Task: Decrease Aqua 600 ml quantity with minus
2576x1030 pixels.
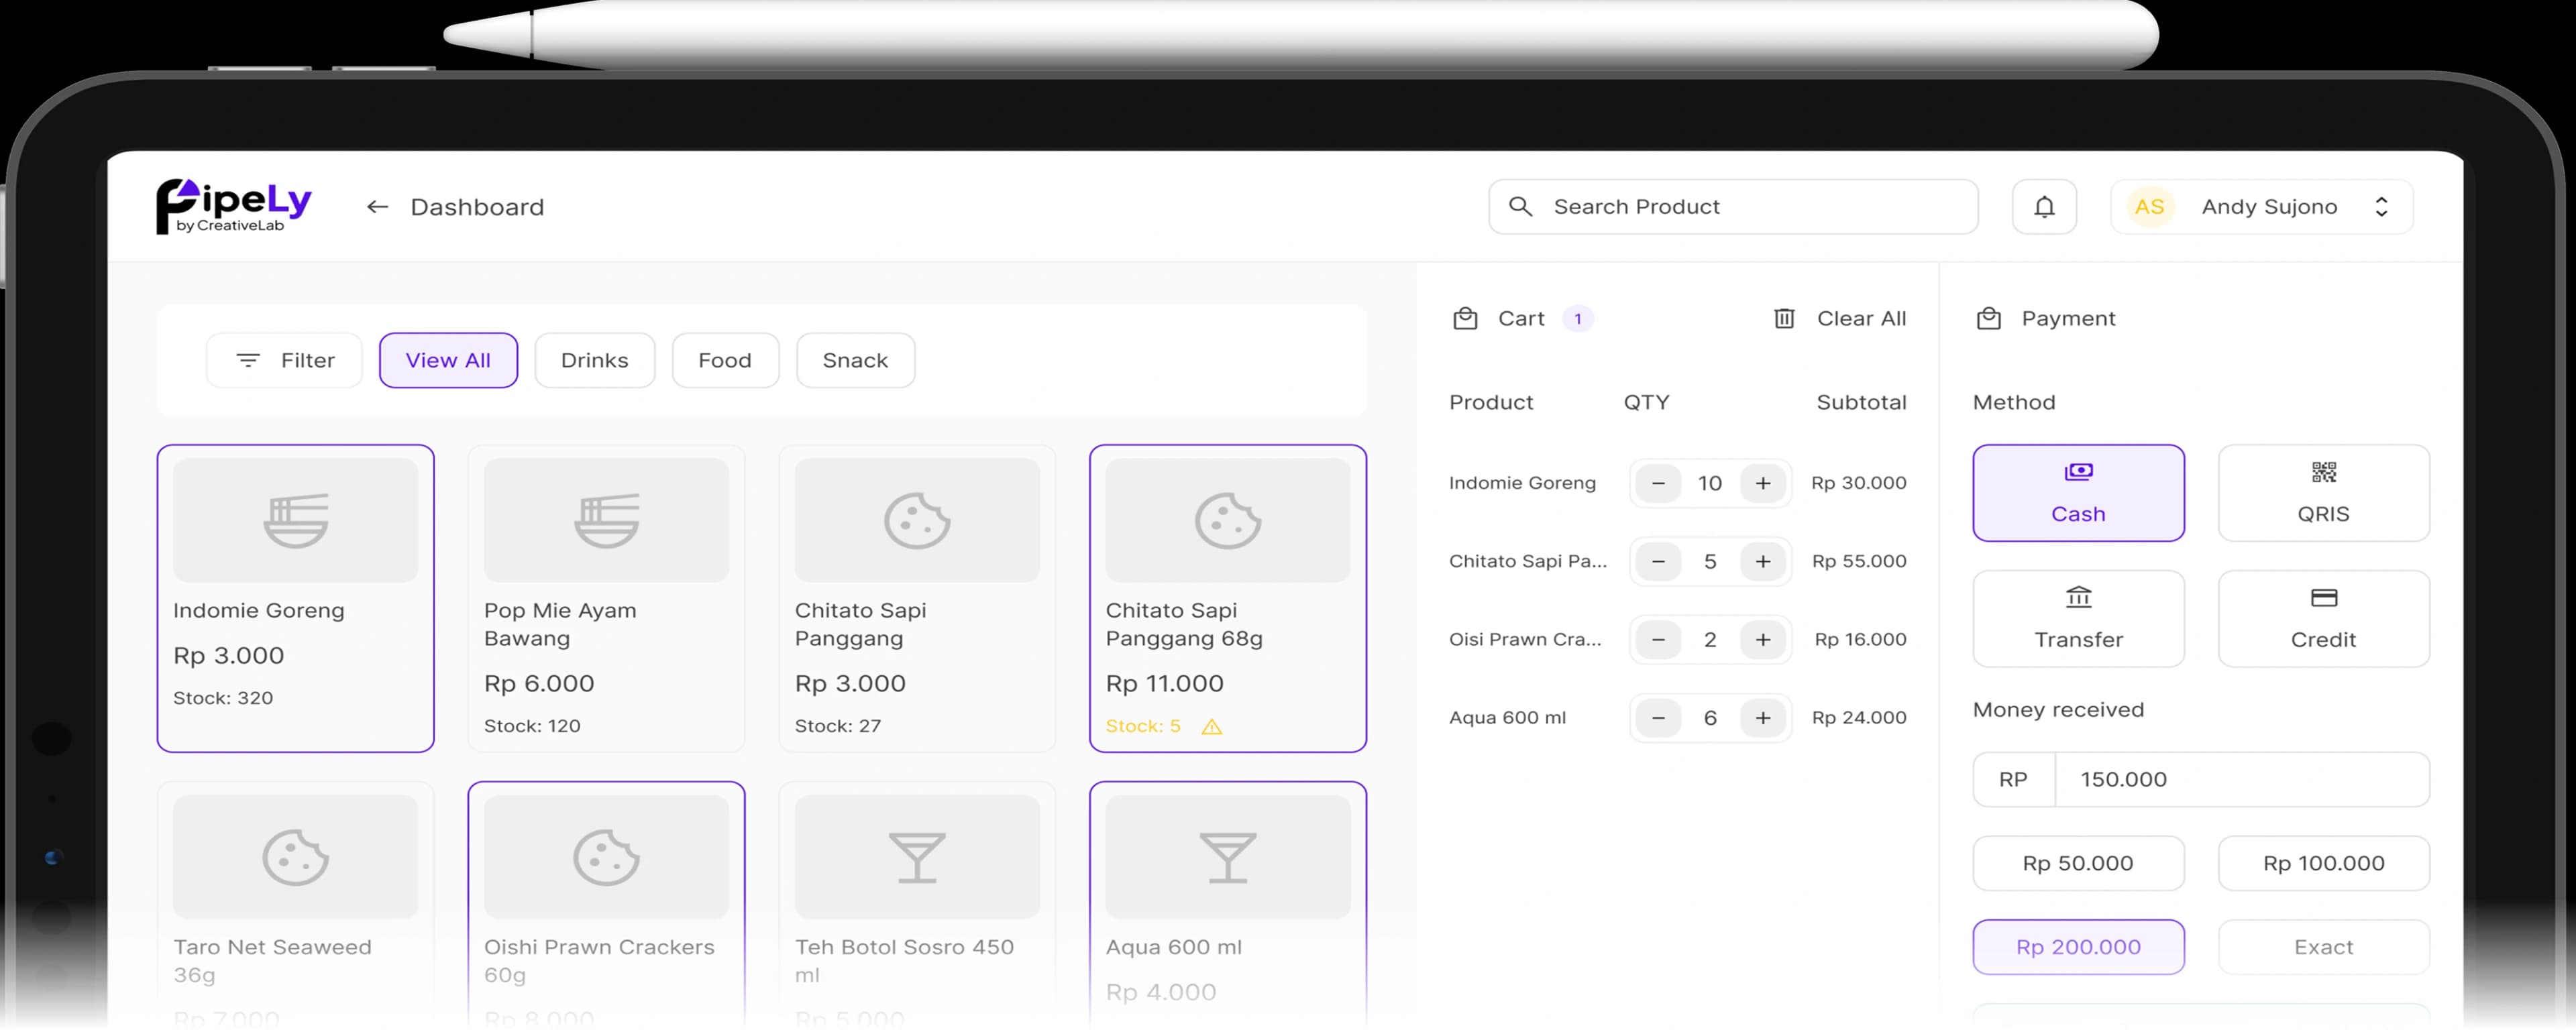Action: coord(1658,717)
